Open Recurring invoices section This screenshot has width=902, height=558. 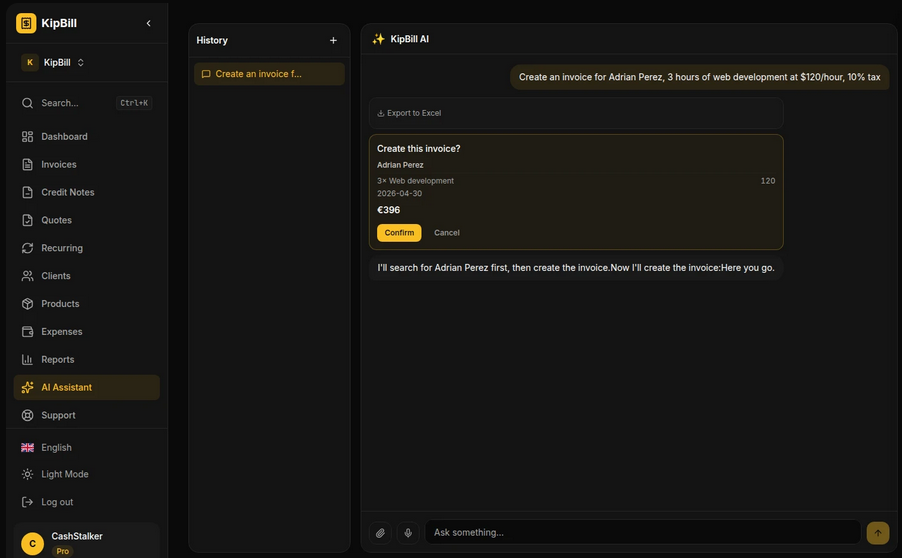click(x=86, y=248)
